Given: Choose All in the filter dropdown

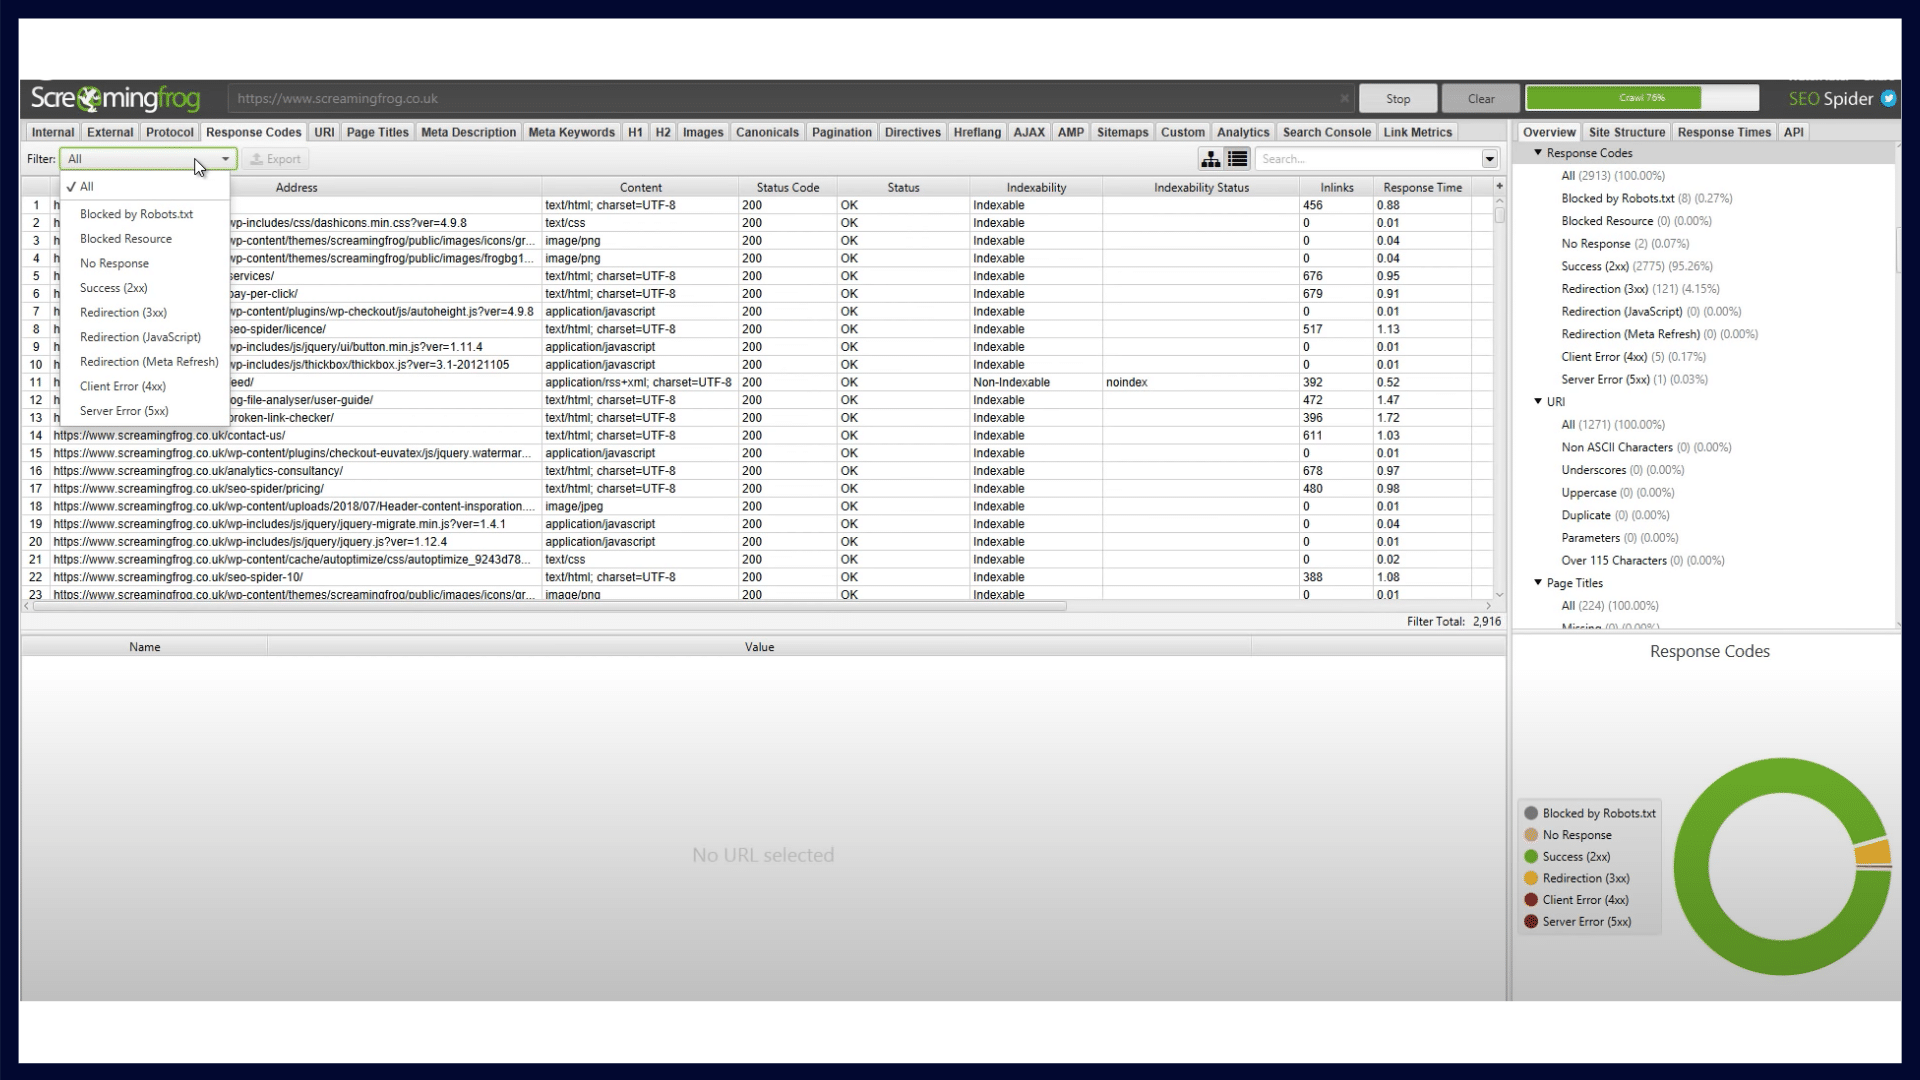Looking at the screenshot, I should tap(145, 187).
